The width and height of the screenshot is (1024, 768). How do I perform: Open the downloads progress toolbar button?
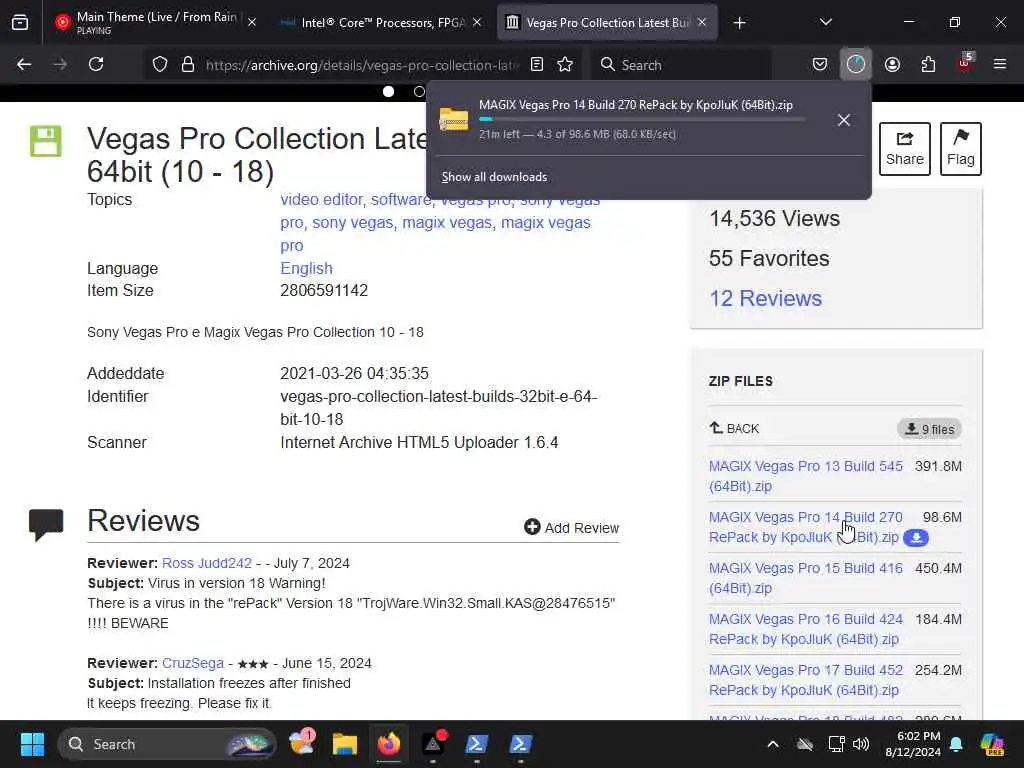point(856,64)
